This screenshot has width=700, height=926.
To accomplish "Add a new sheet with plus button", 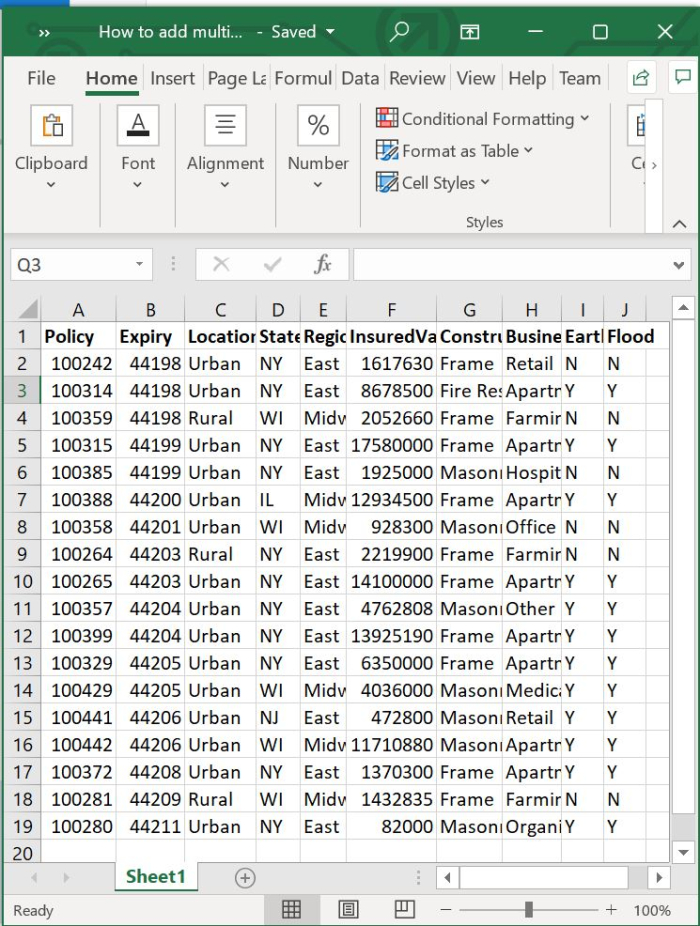I will (245, 878).
